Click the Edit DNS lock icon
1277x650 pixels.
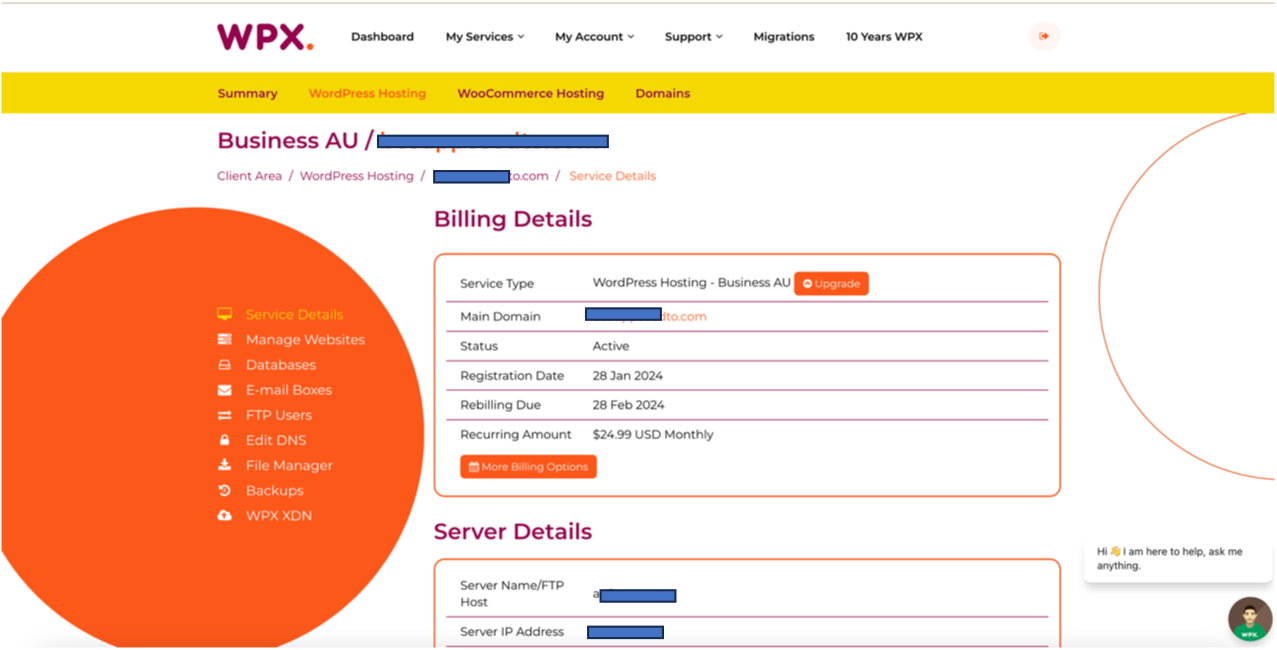pos(225,440)
